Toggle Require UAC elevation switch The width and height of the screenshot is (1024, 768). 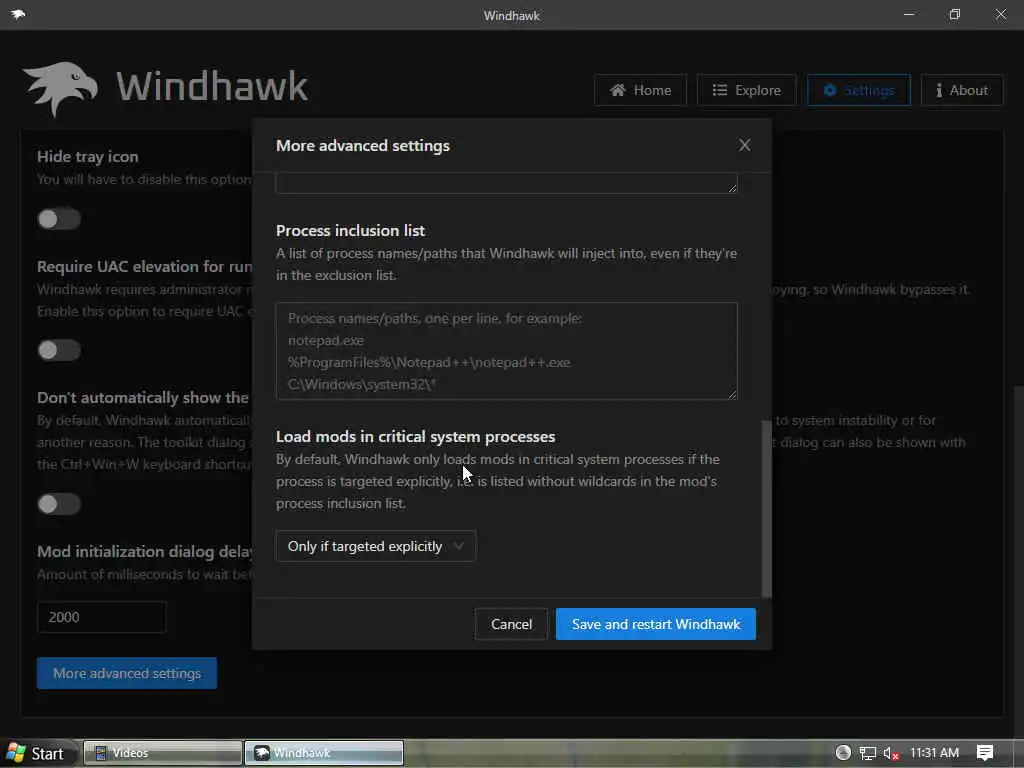tap(59, 350)
